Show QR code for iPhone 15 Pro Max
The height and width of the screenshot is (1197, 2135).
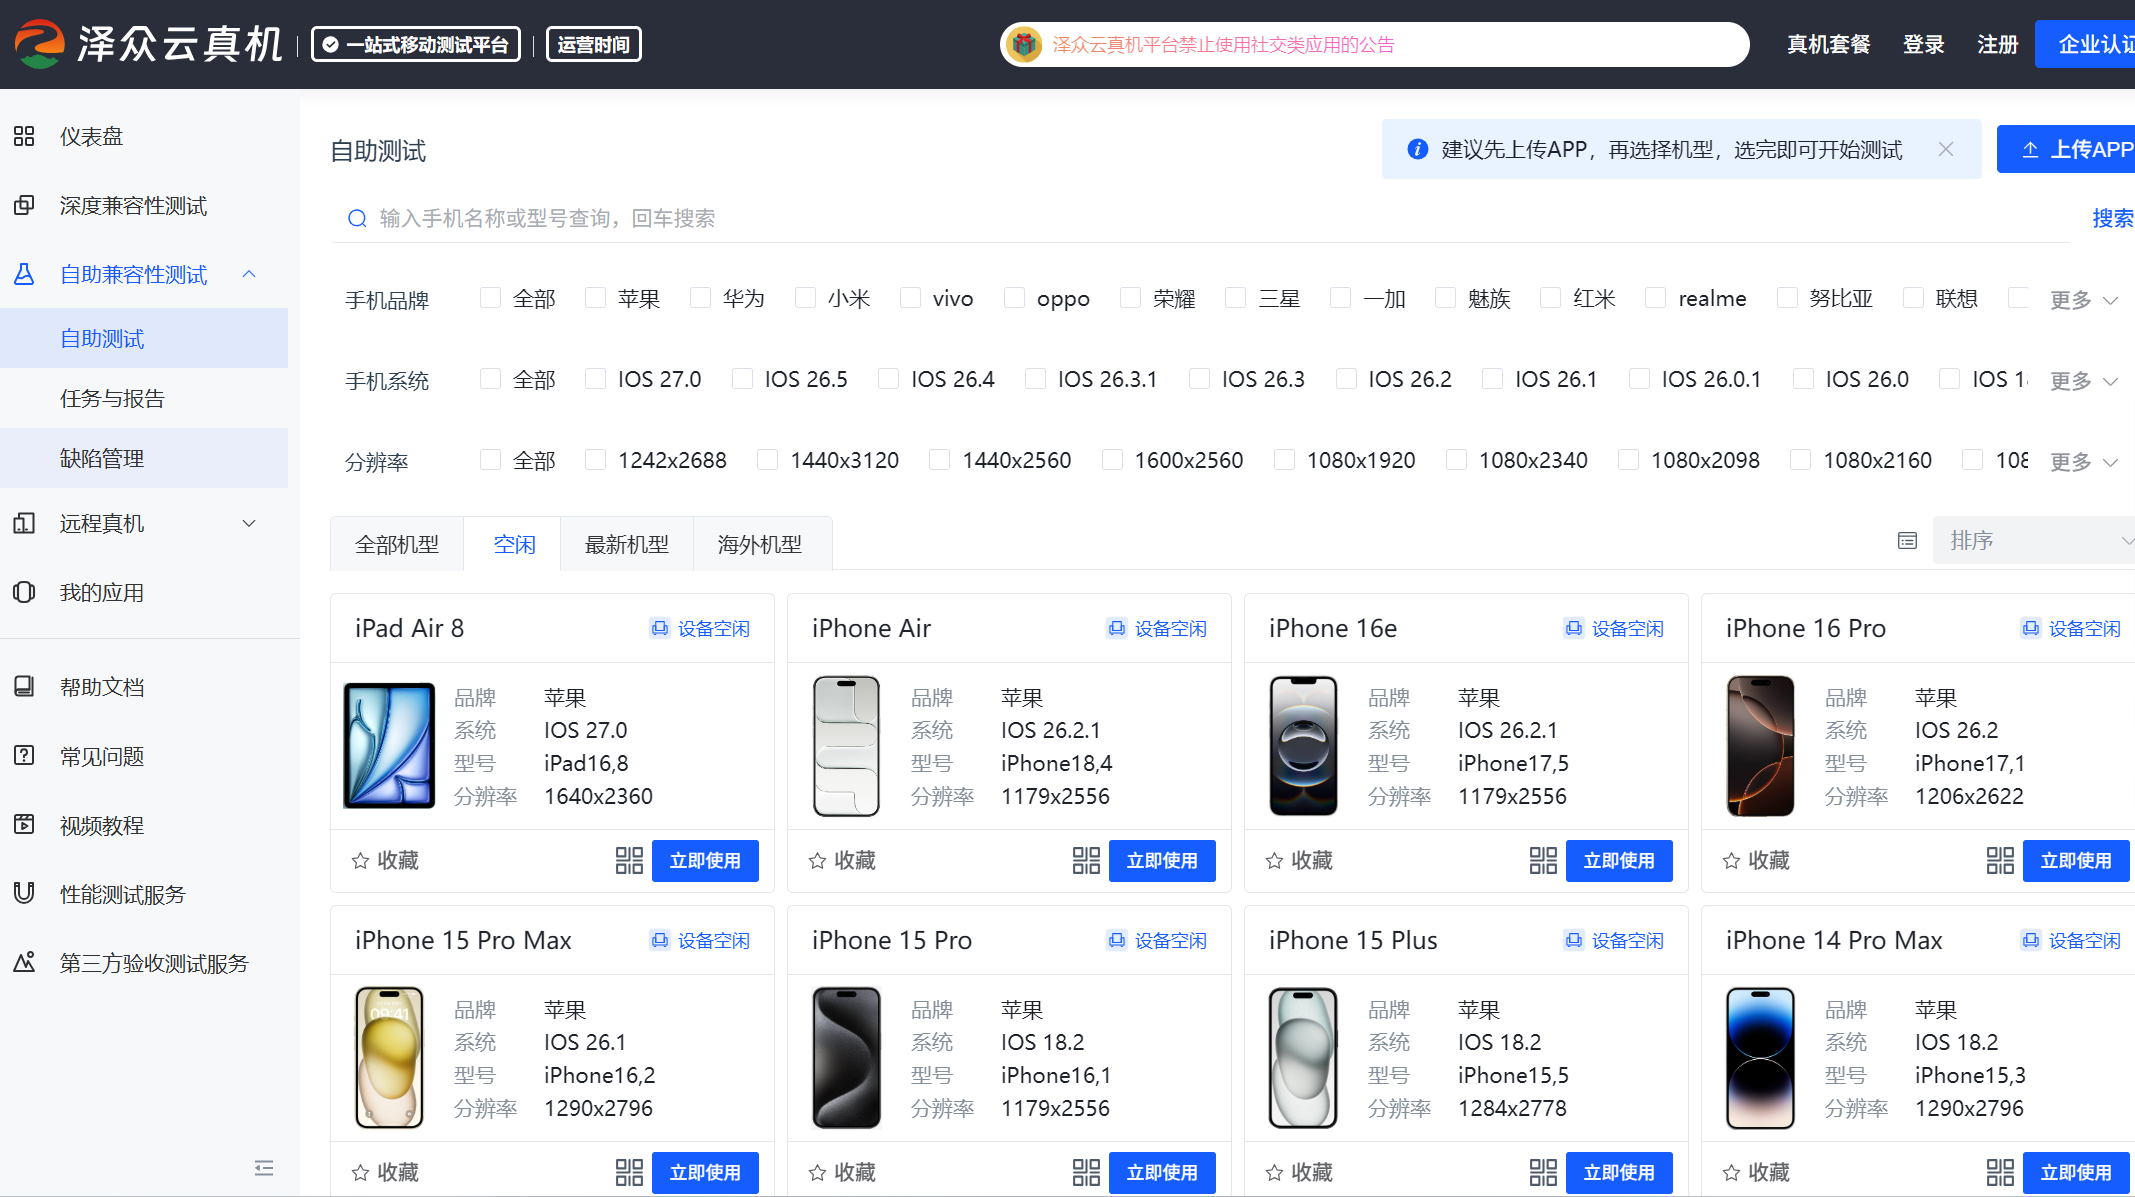pos(629,1172)
